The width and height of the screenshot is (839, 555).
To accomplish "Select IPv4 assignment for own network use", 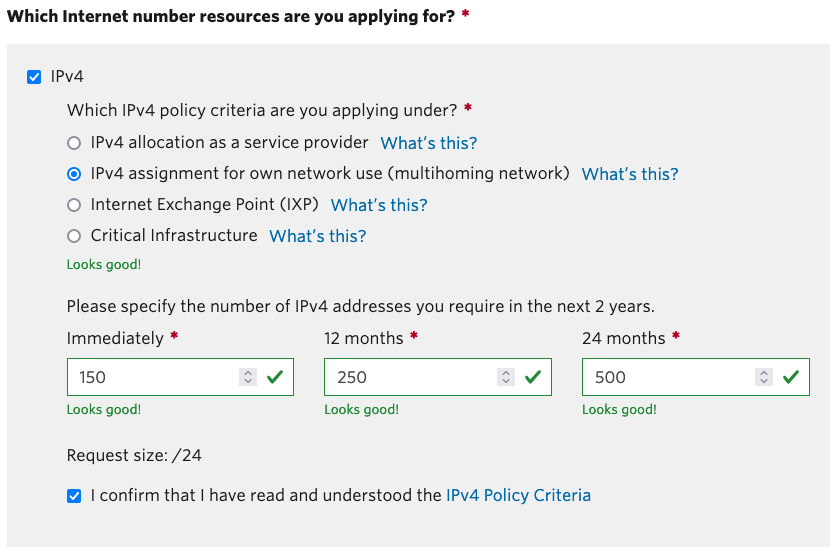I will click(x=74, y=174).
